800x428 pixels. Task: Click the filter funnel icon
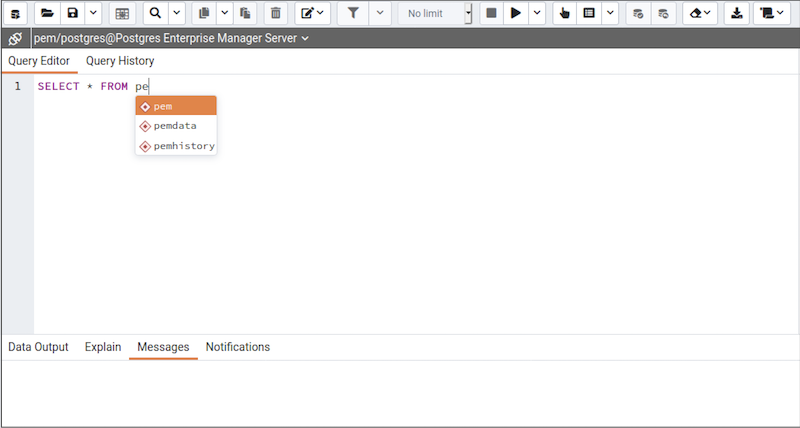pos(353,14)
